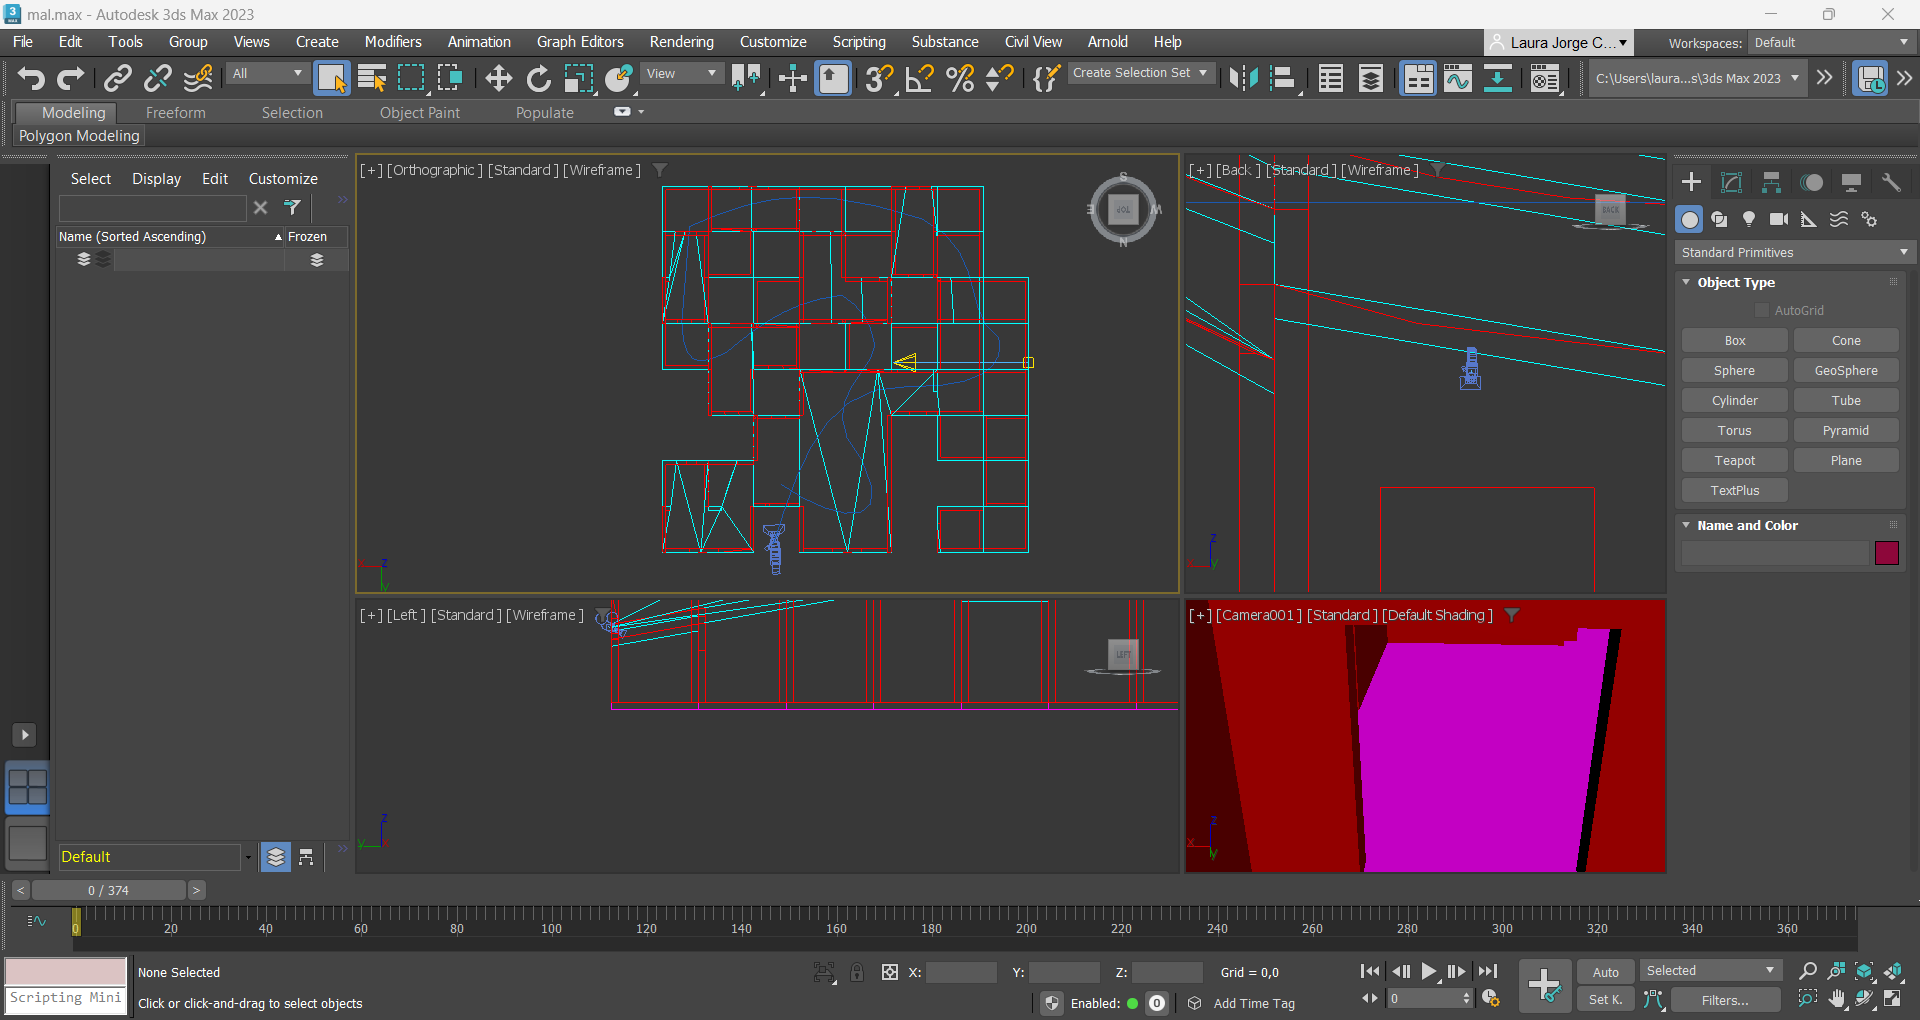Open the key Filters... button
This screenshot has height=1020, width=1920.
(x=1725, y=999)
